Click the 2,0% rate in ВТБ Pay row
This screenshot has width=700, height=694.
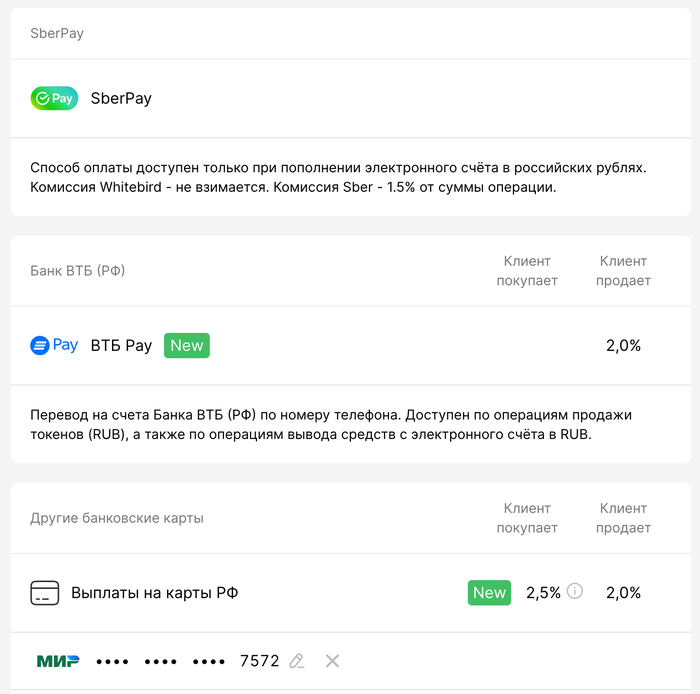(623, 346)
